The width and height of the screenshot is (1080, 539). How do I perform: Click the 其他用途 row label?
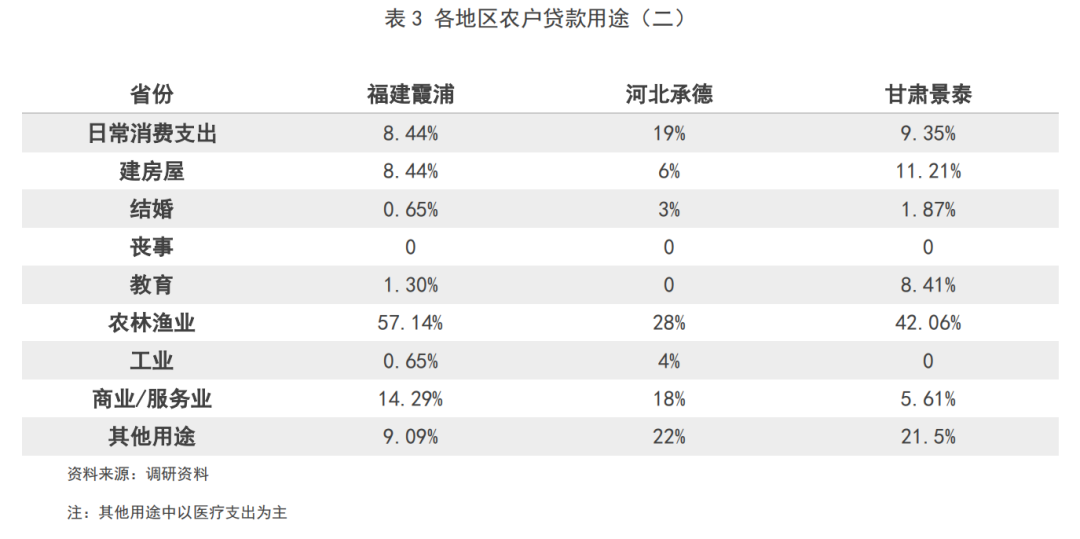[x=152, y=436]
